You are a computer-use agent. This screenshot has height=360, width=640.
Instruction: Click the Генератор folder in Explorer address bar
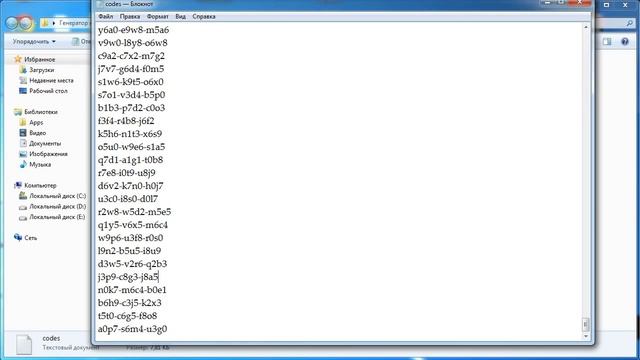tap(73, 23)
